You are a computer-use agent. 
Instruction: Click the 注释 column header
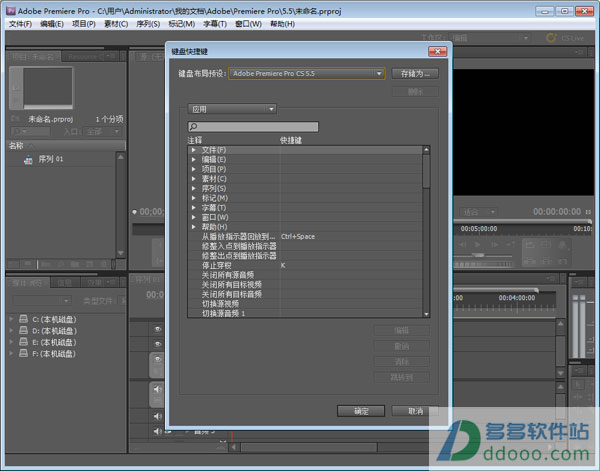[x=195, y=140]
